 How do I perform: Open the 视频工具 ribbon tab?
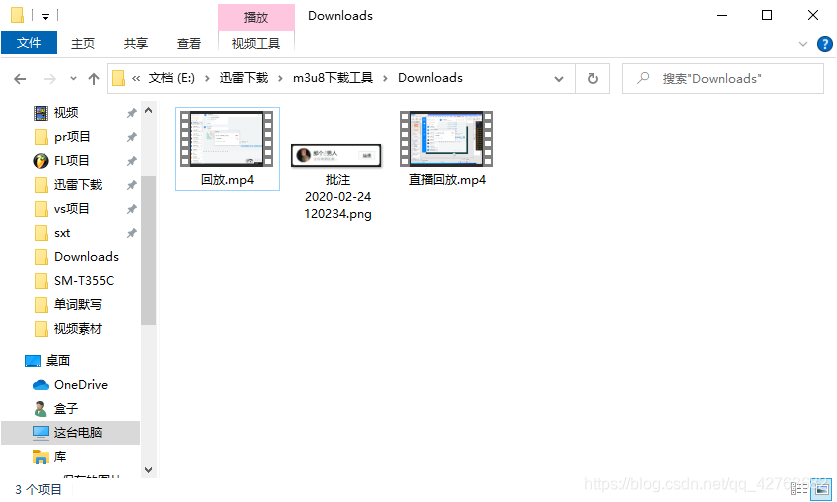256,43
